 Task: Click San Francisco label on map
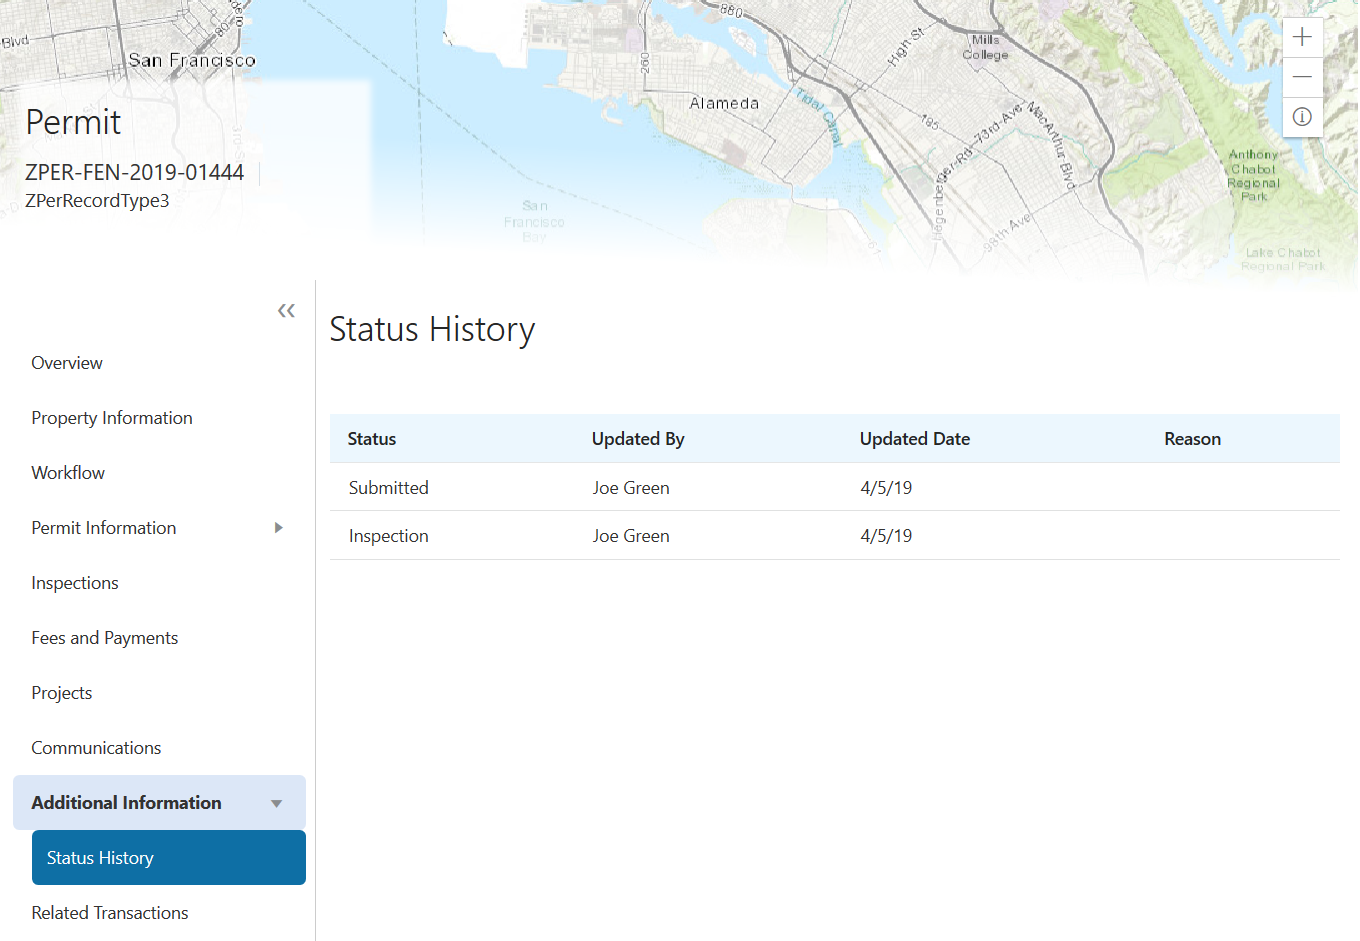click(192, 60)
